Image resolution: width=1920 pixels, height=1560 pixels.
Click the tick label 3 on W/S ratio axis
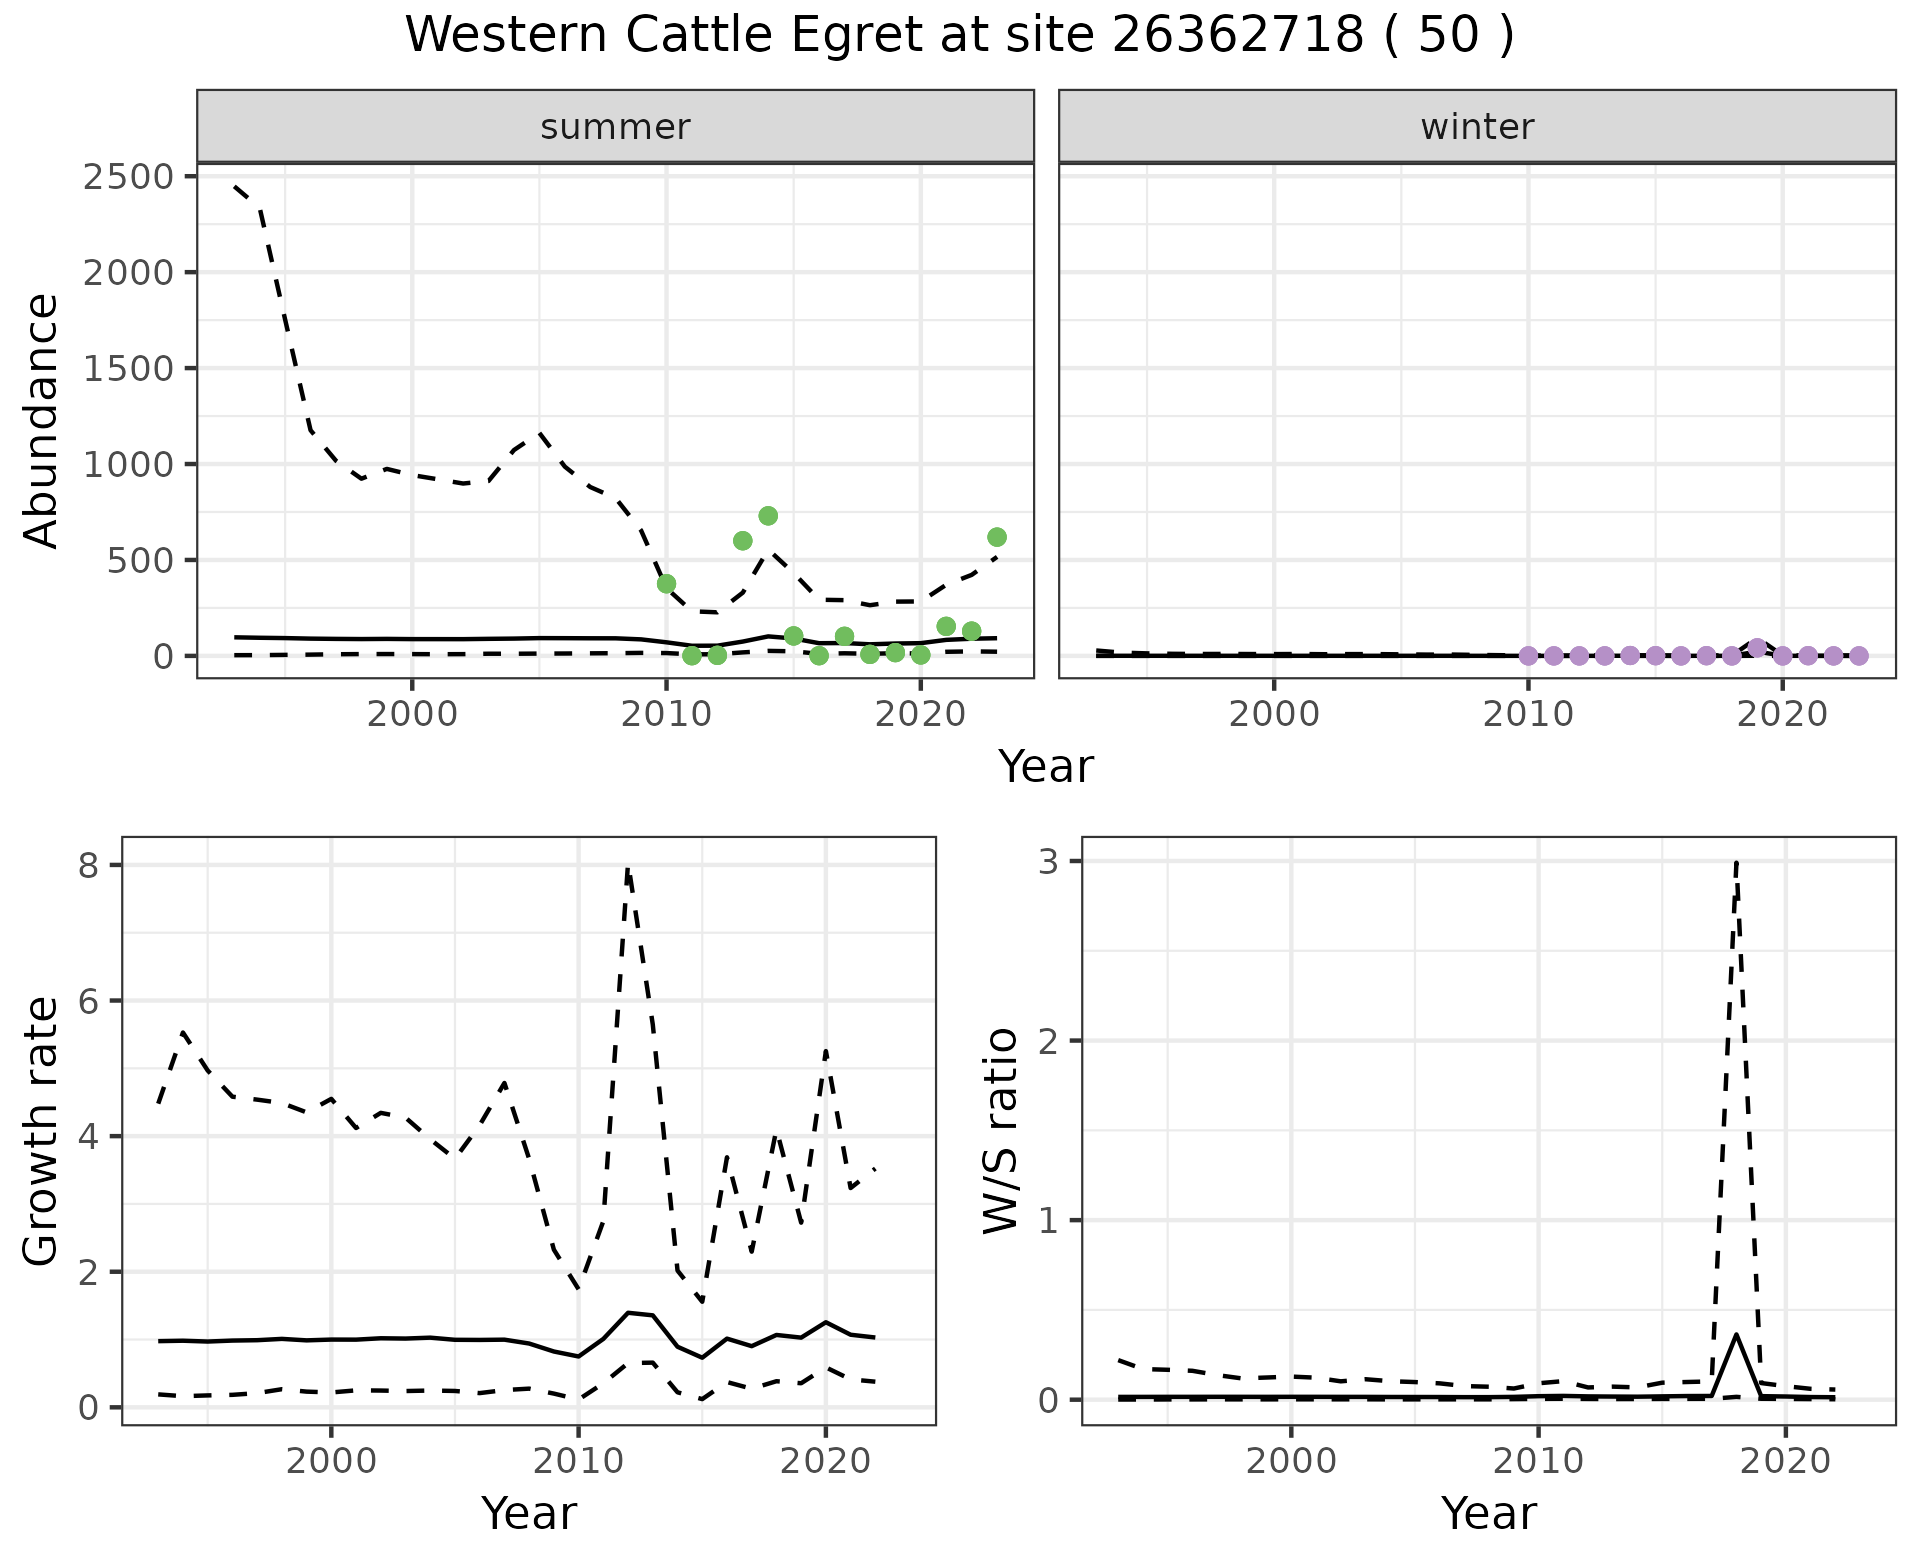tap(1048, 862)
